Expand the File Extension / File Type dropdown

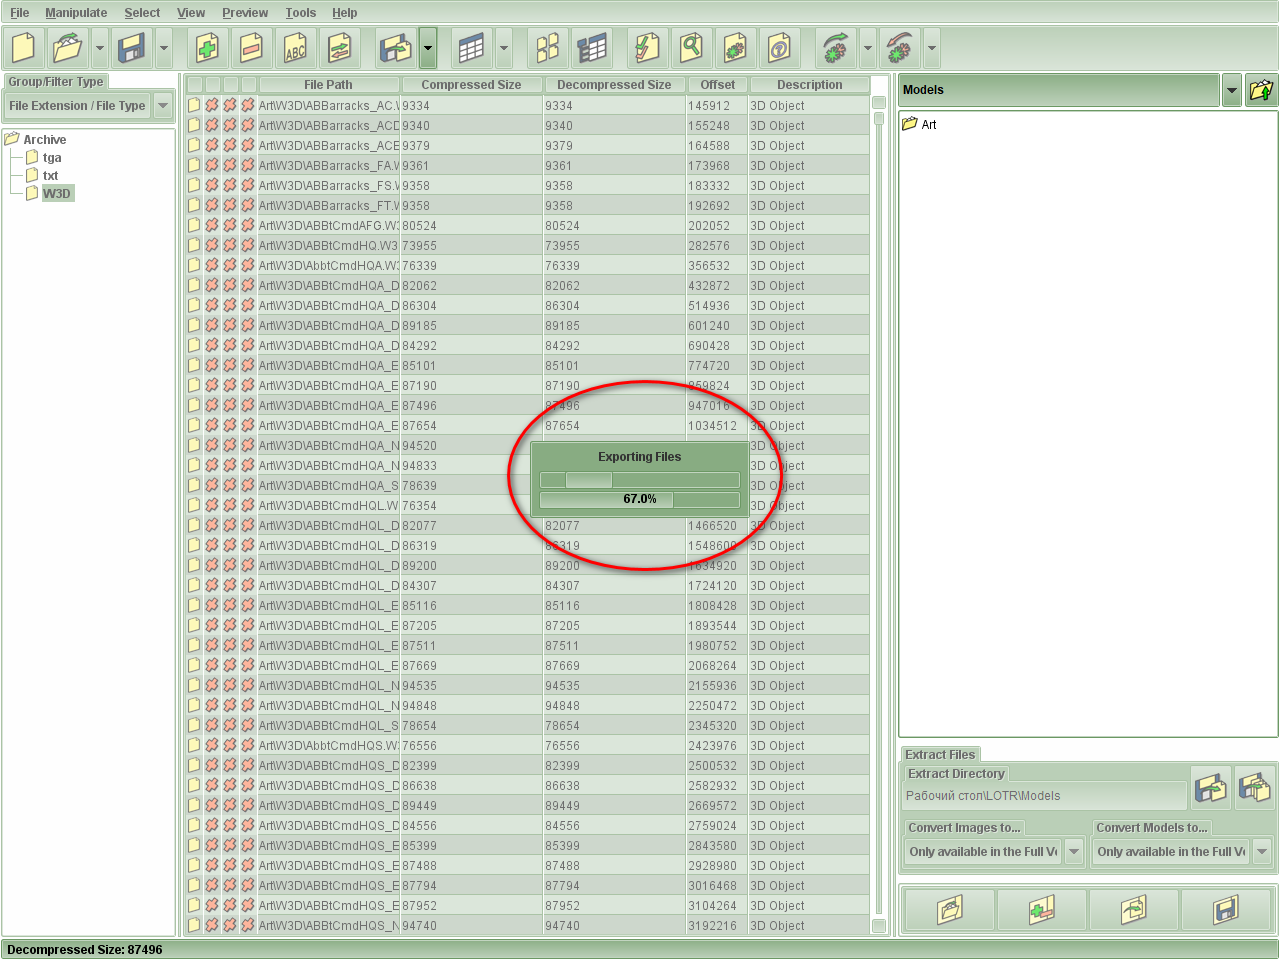point(163,106)
